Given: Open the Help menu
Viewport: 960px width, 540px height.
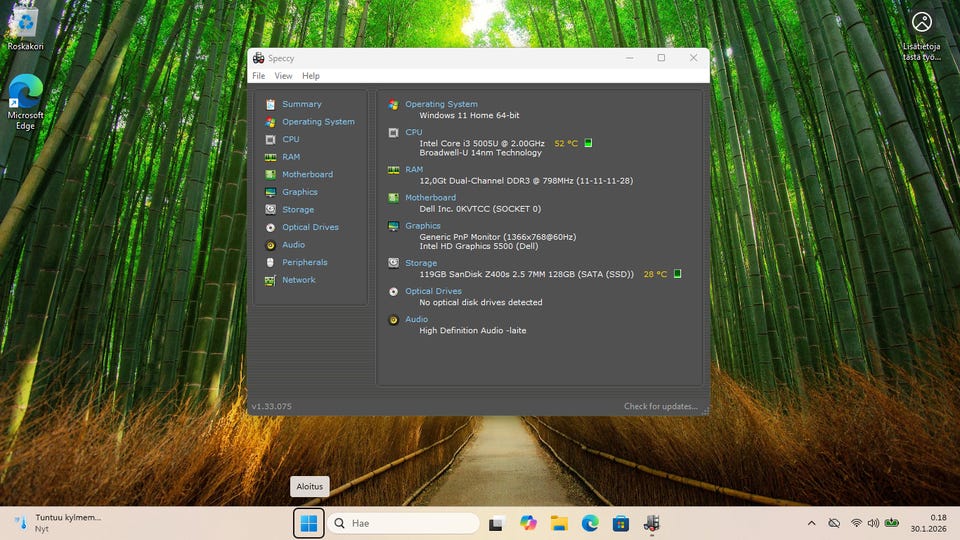Looking at the screenshot, I should tap(311, 76).
